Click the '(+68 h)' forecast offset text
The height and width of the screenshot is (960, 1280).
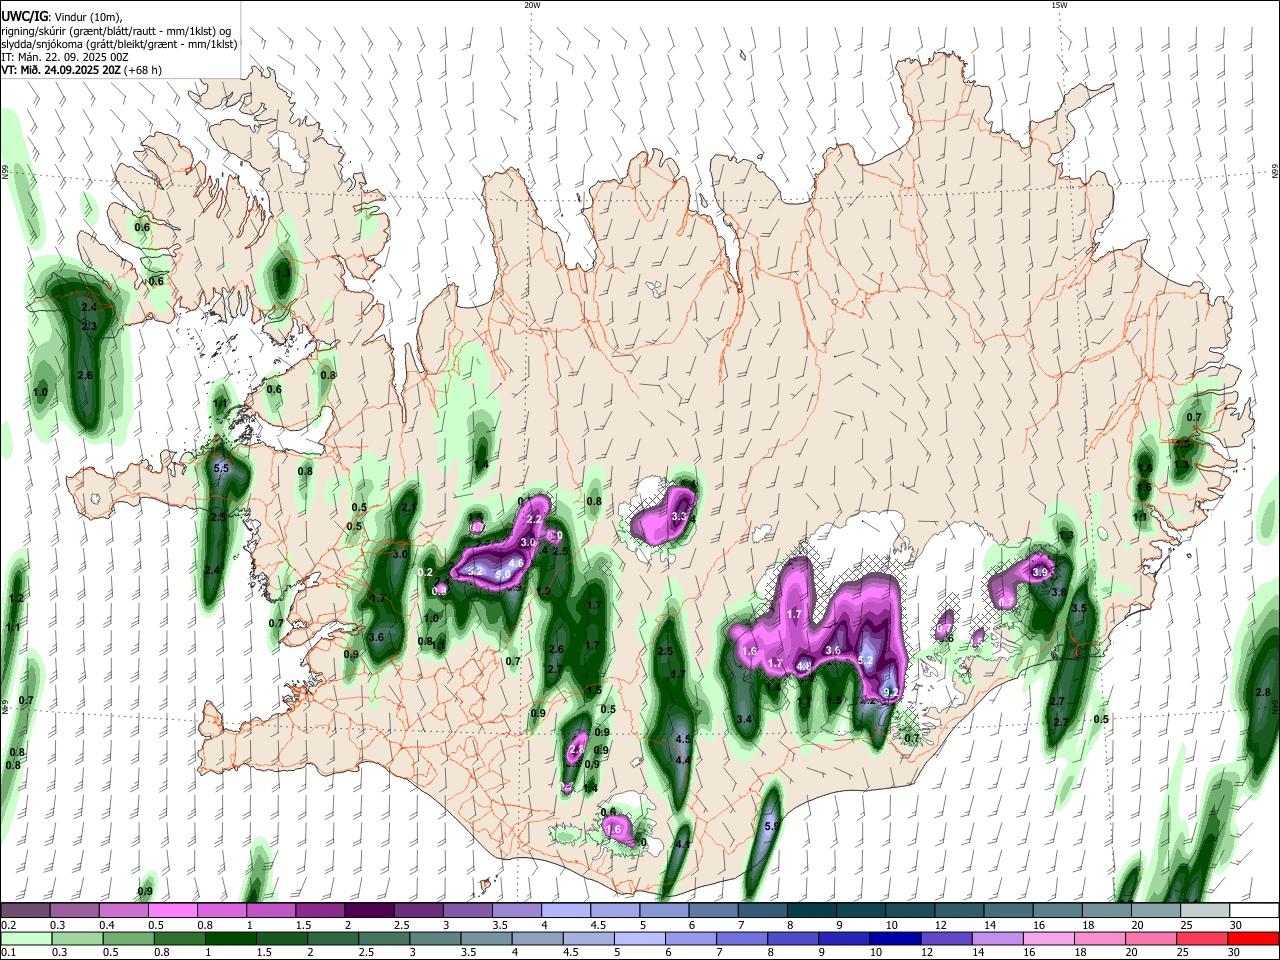(x=144, y=70)
